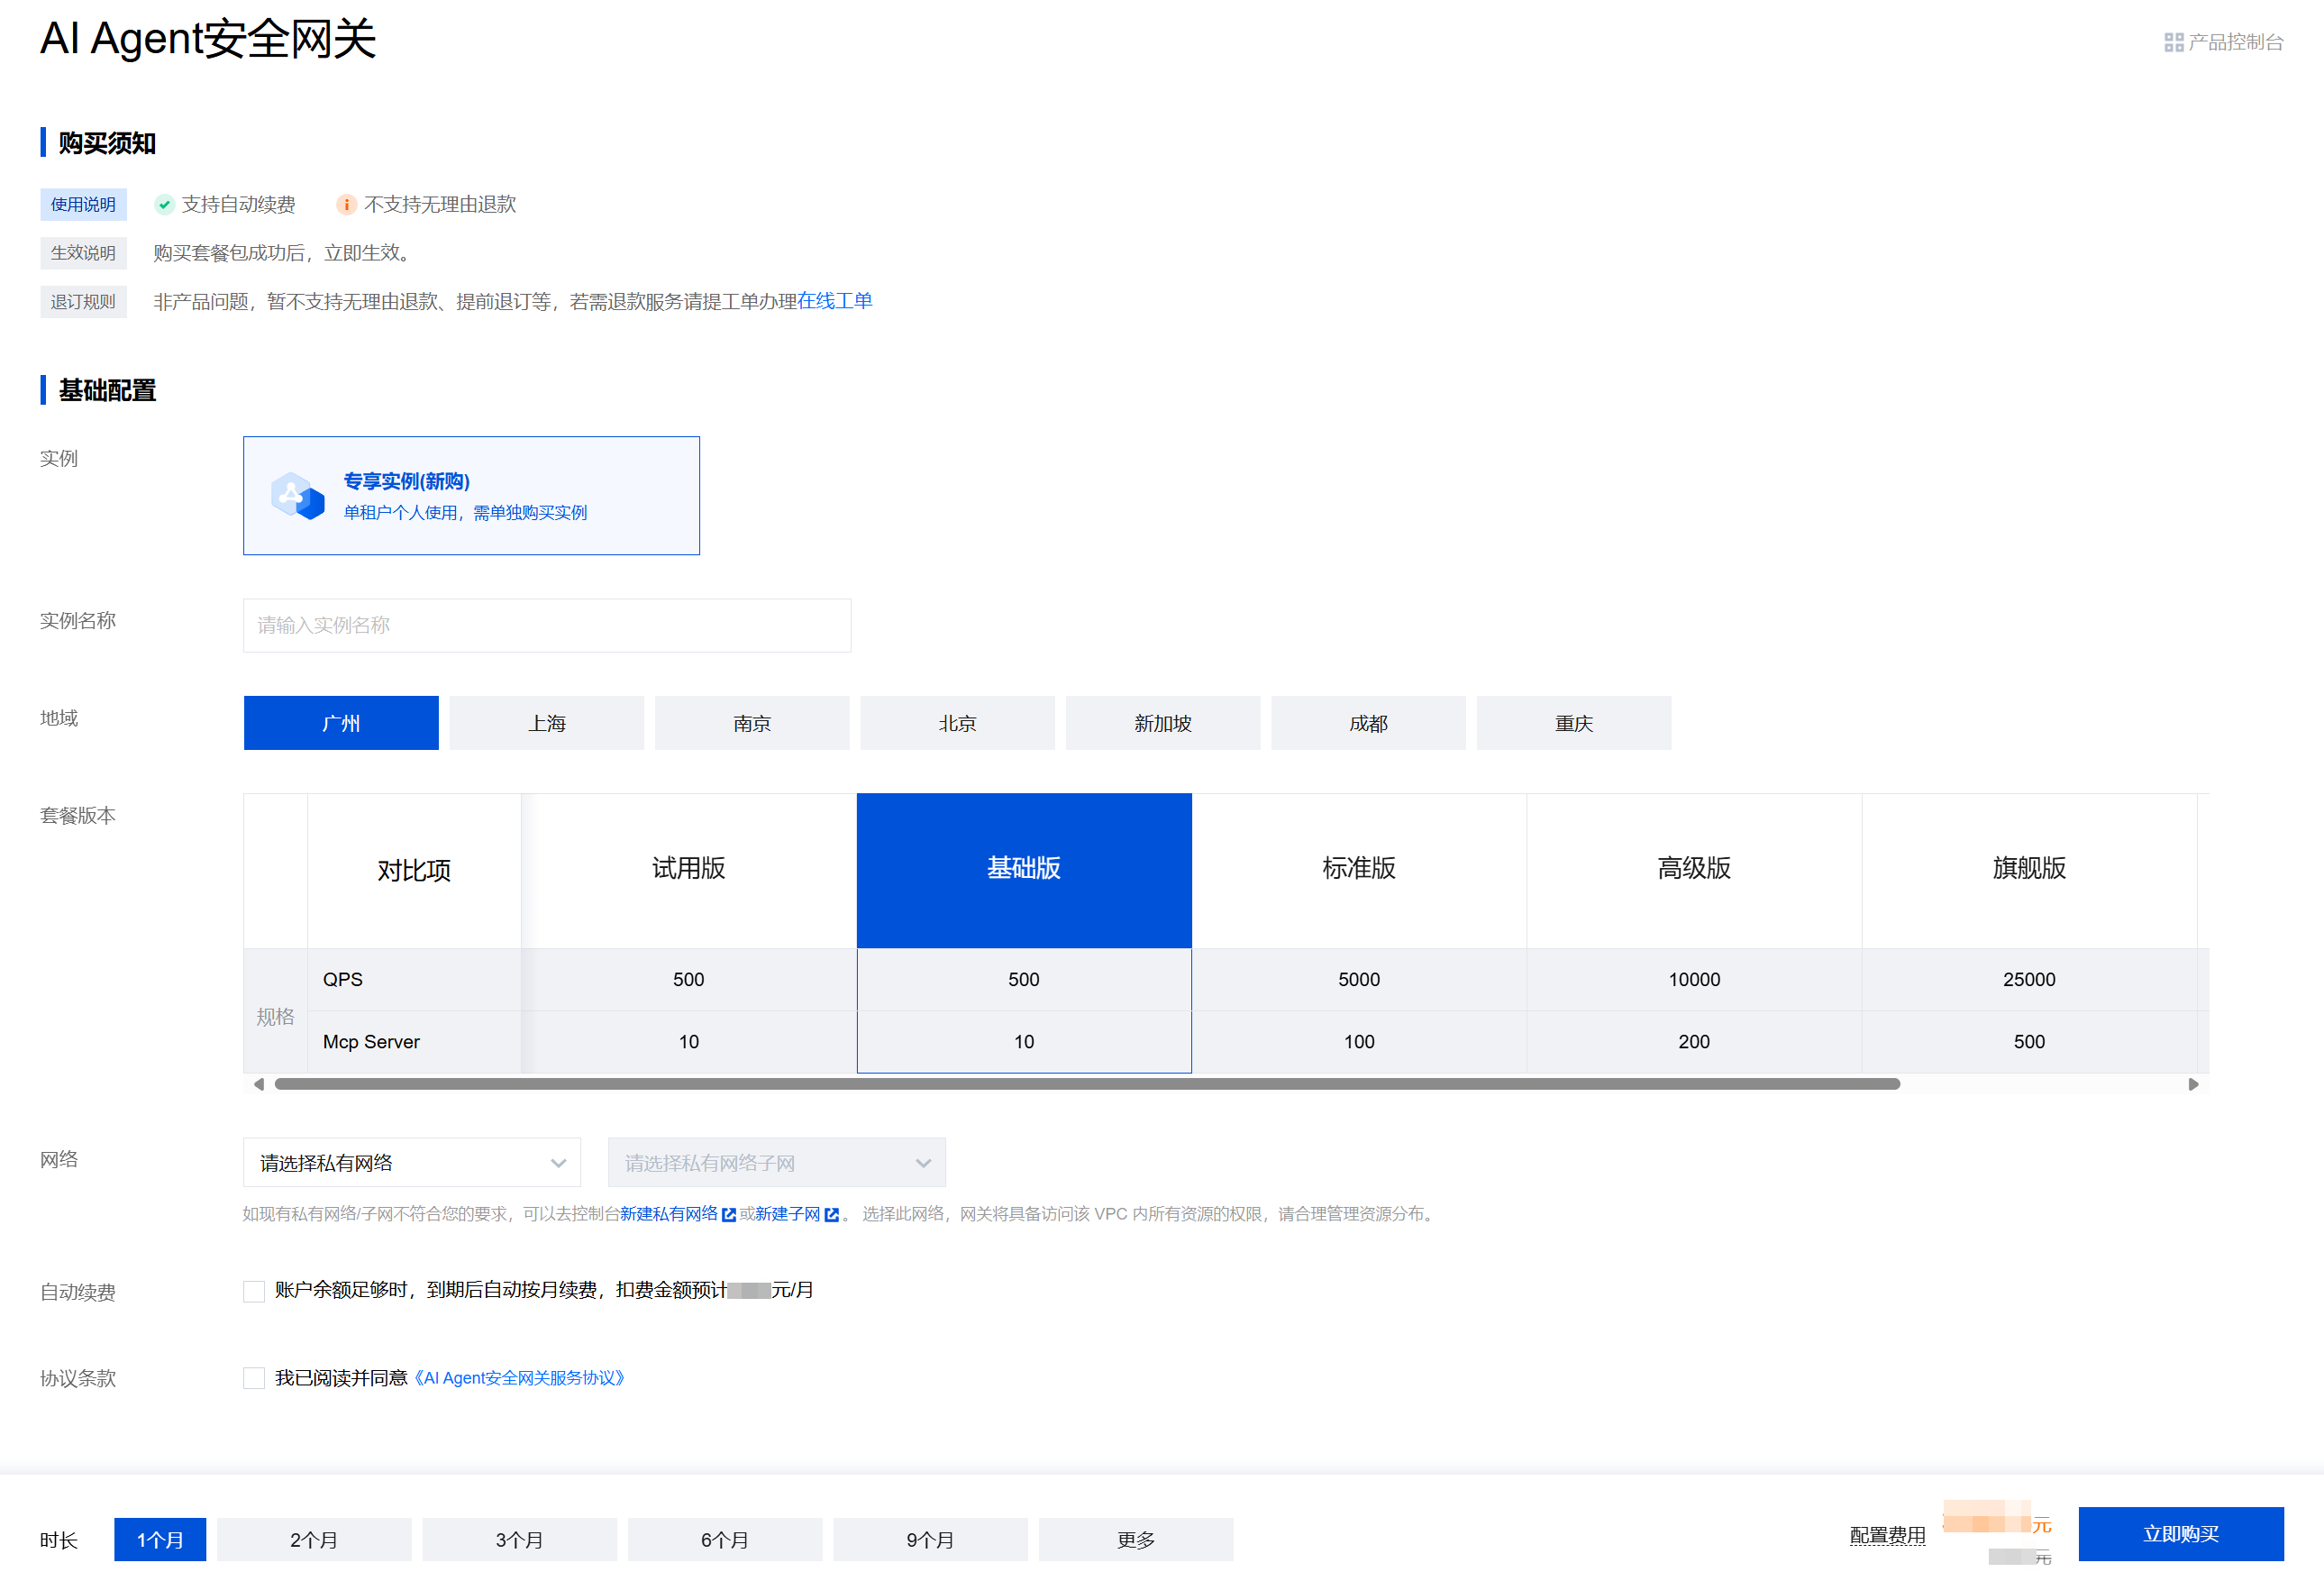This screenshot has height=1572, width=2324.
Task: Open the private network subnet dropdown
Action: [x=776, y=1162]
